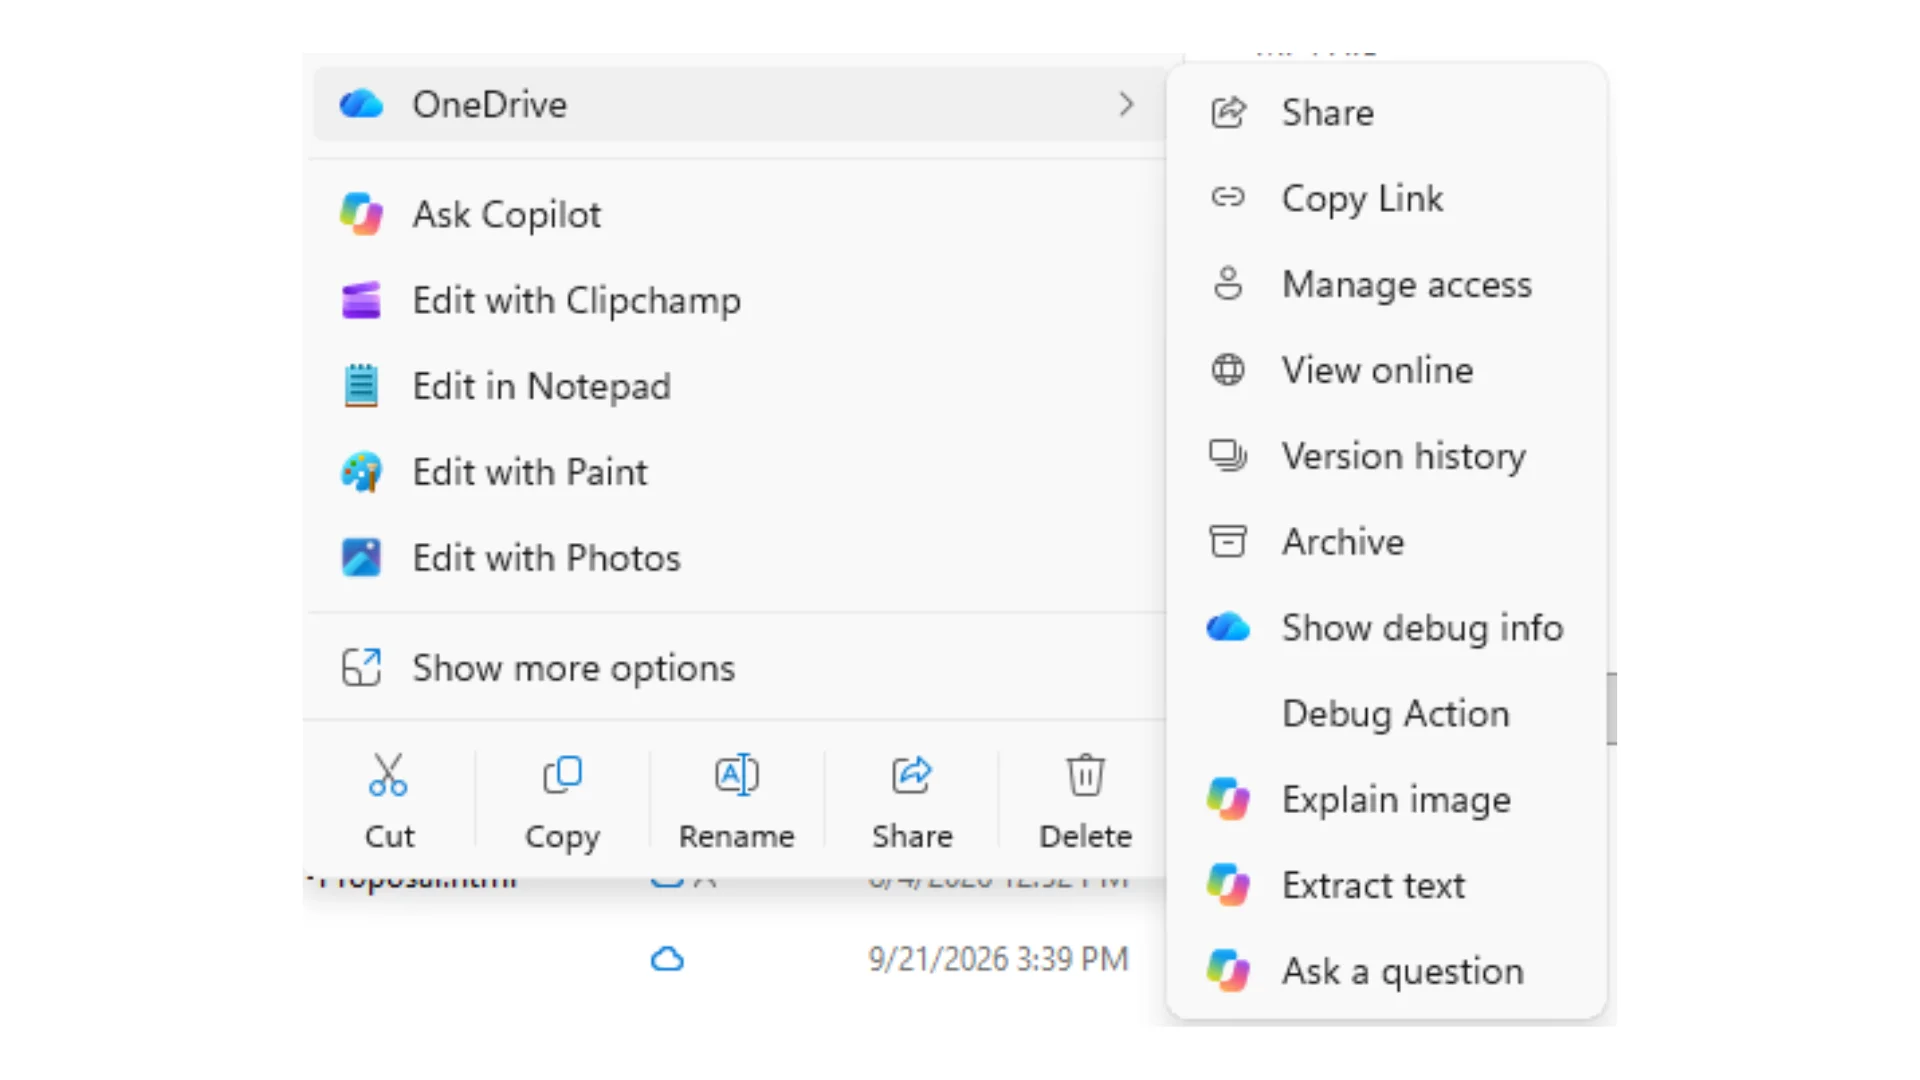Click the vertical scrollbar beside the submenu
Viewport: 1920px width, 1080px height.
pyautogui.click(x=1612, y=709)
